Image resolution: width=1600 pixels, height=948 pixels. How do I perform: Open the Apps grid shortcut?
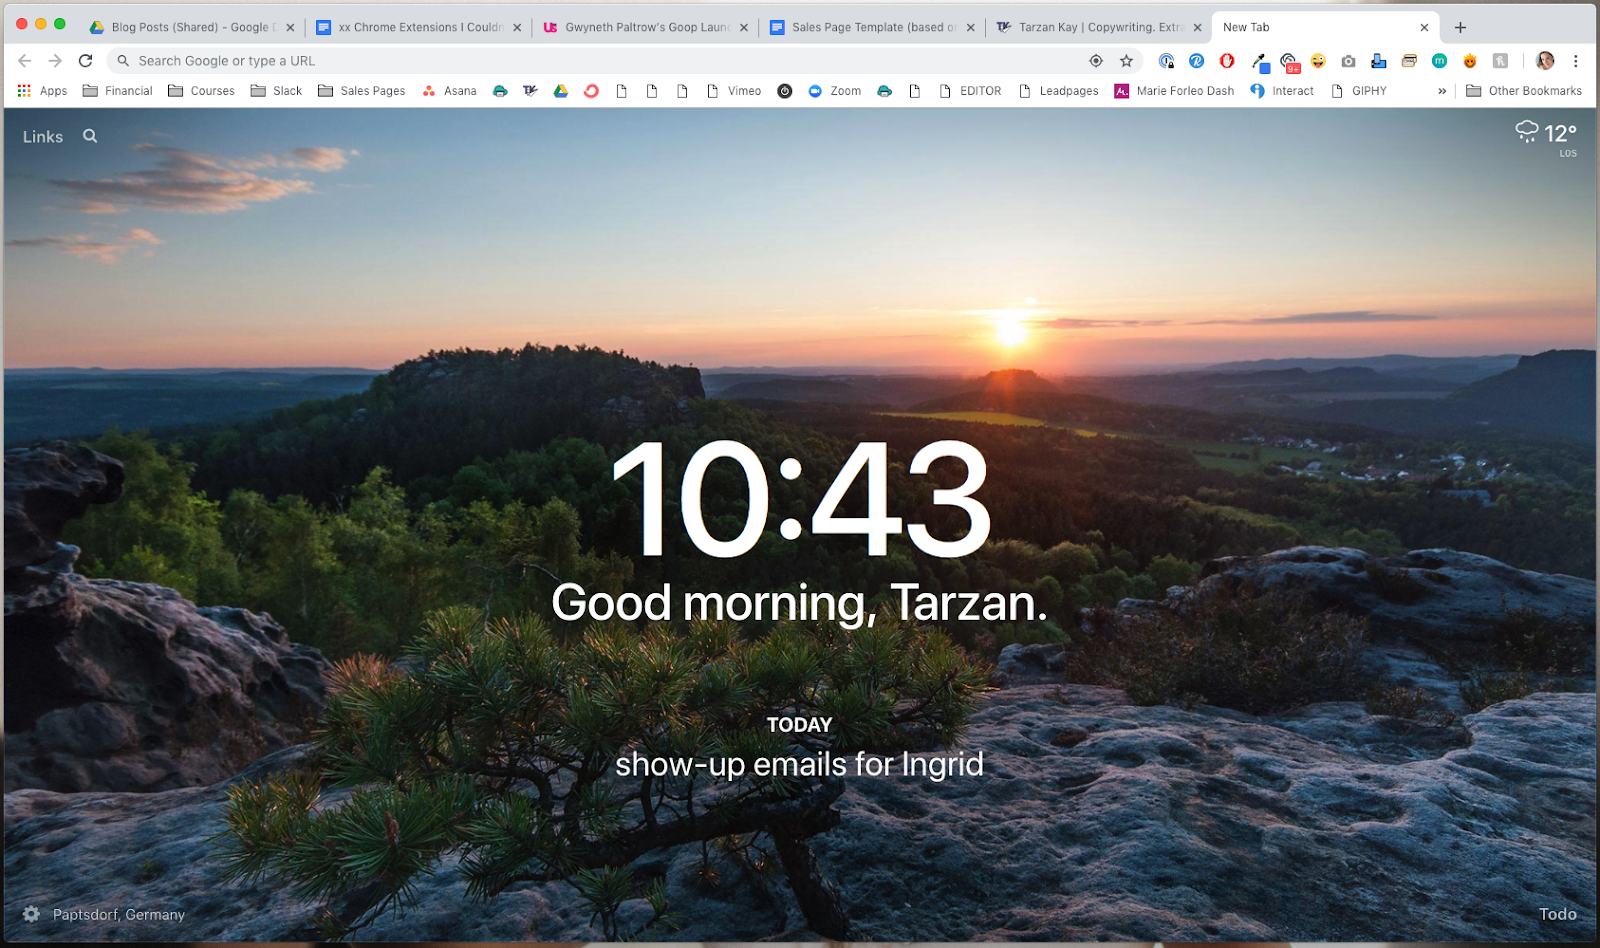point(42,91)
